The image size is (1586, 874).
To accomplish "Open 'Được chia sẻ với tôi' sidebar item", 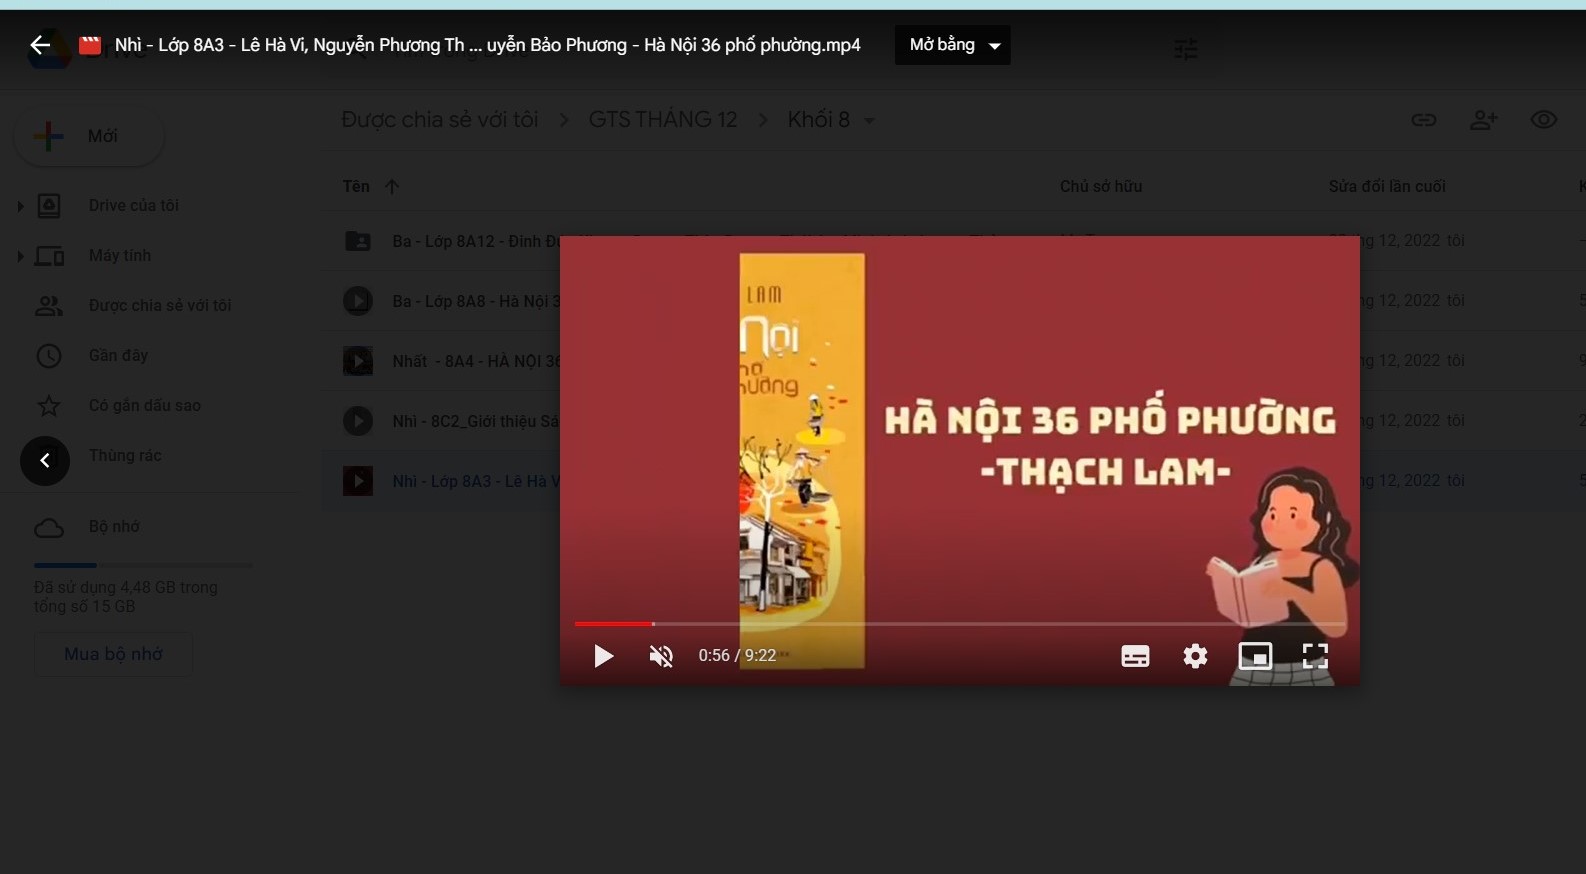I will tap(160, 305).
